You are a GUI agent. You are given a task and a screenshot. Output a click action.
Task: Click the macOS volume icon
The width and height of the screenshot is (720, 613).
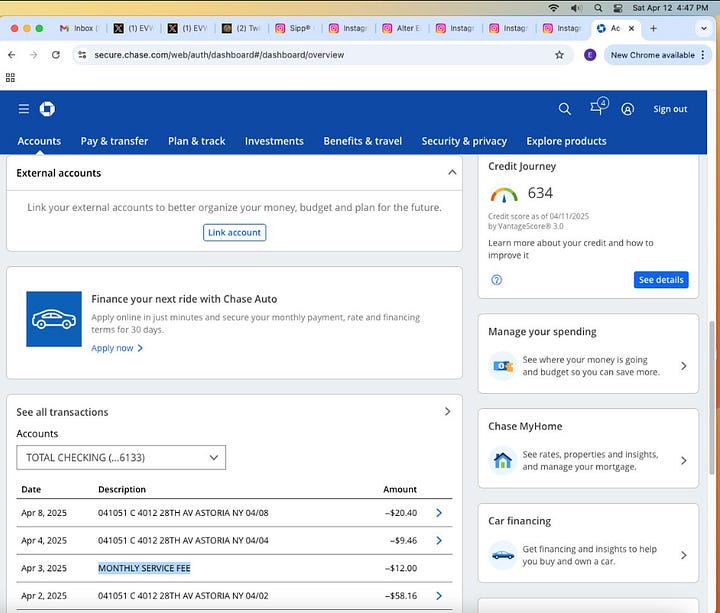click(576, 8)
